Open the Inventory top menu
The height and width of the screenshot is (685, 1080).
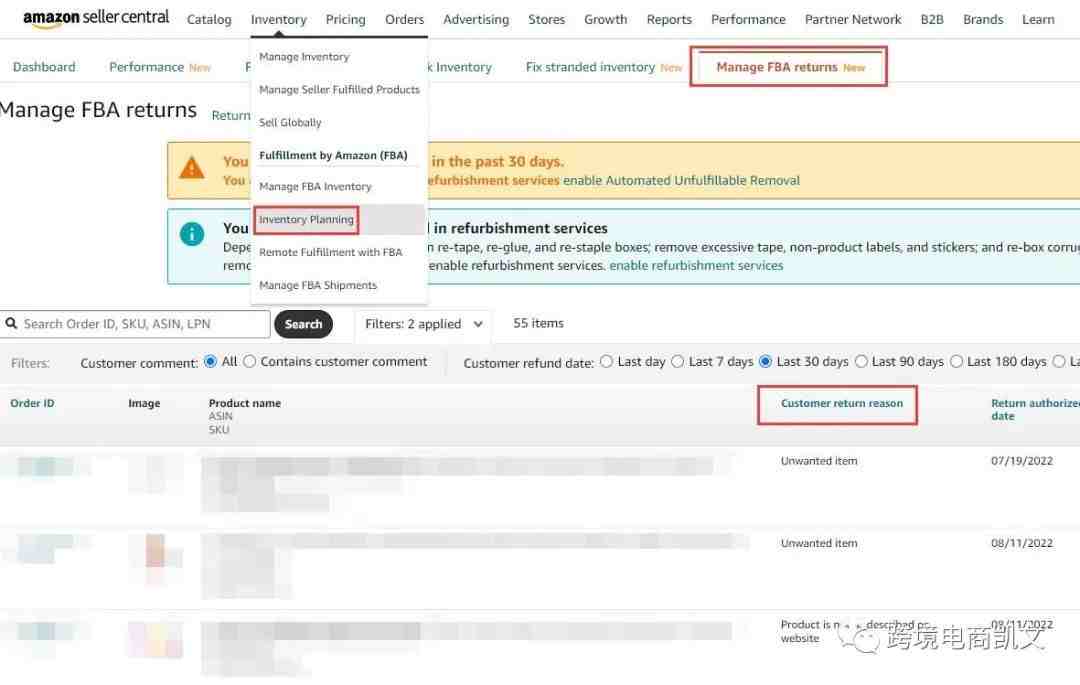(x=278, y=19)
